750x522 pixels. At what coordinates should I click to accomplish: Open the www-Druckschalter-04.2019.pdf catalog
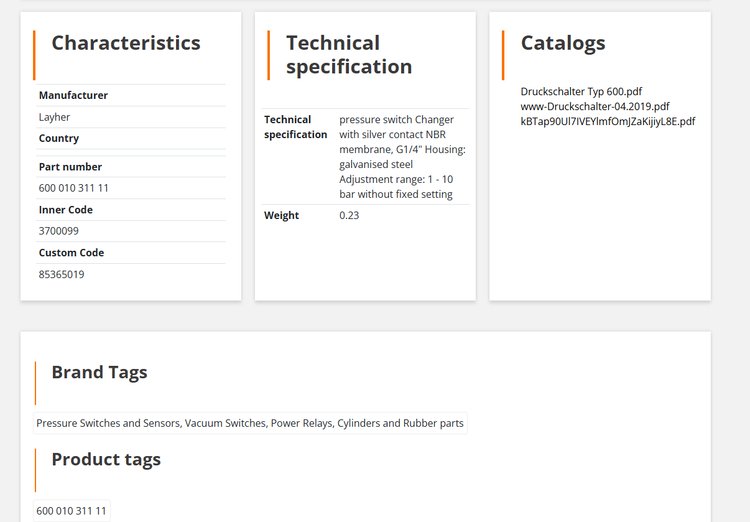595,106
